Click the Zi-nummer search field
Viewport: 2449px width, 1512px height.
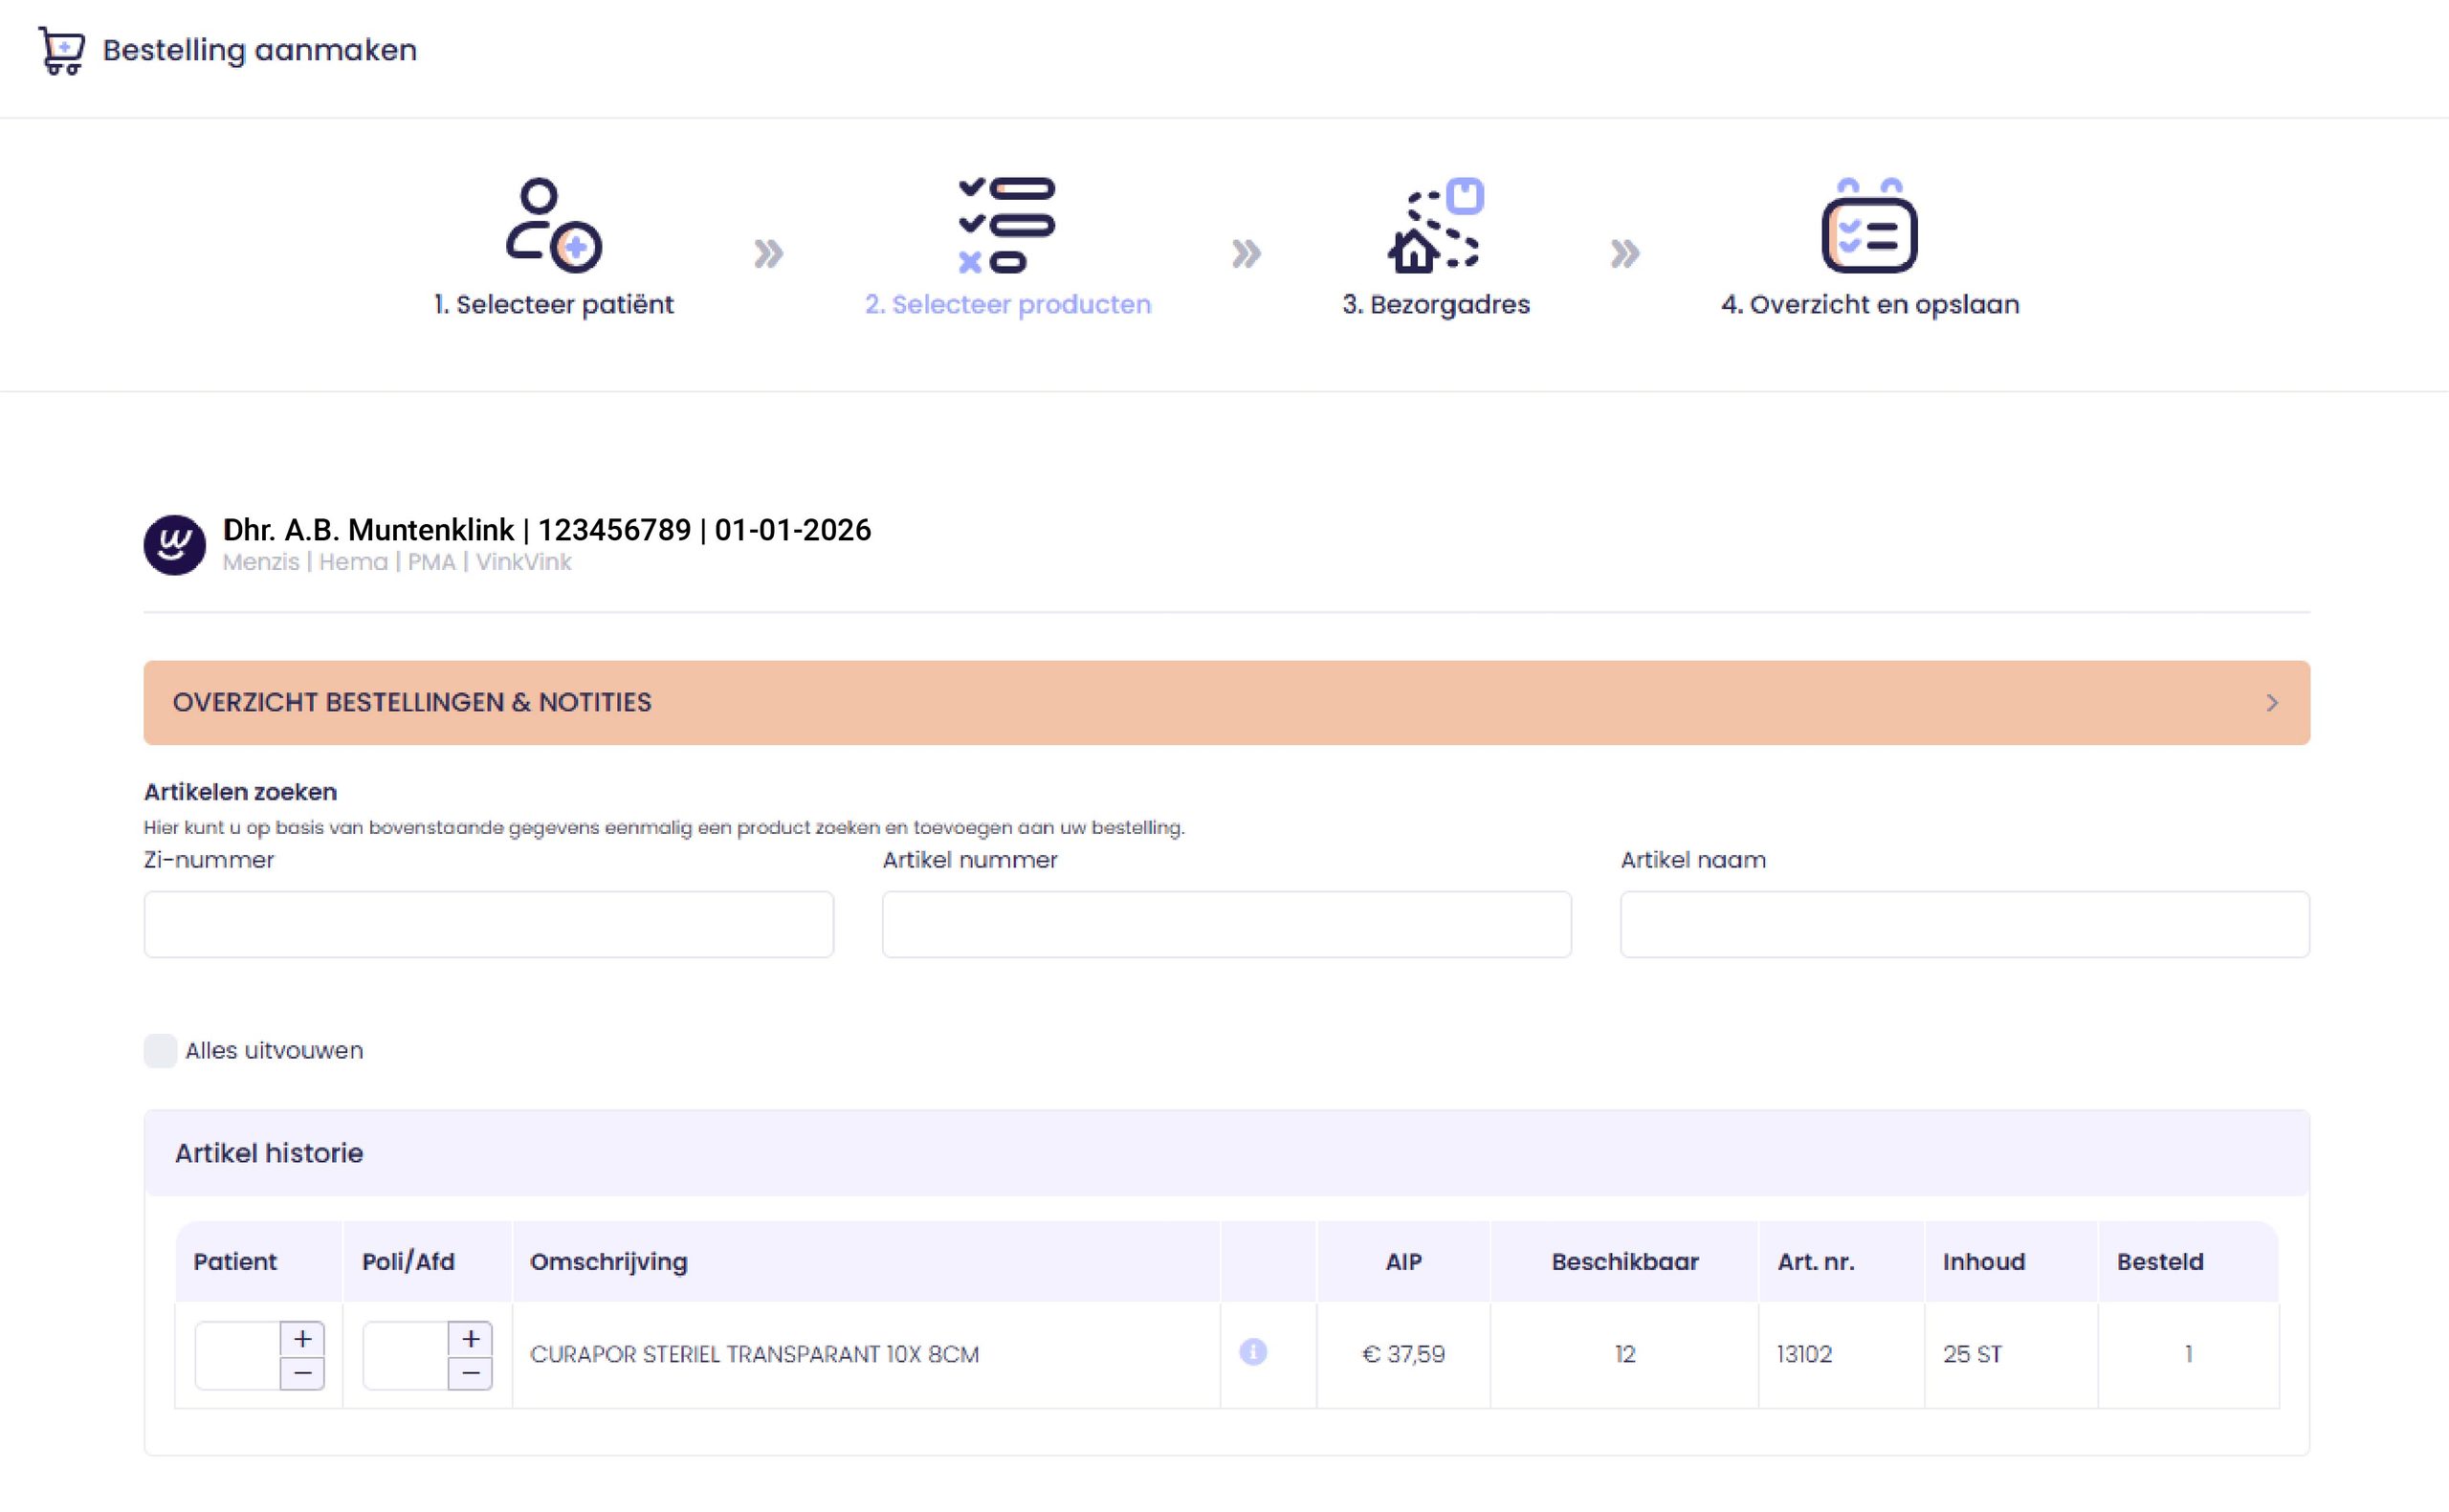pyautogui.click(x=488, y=924)
